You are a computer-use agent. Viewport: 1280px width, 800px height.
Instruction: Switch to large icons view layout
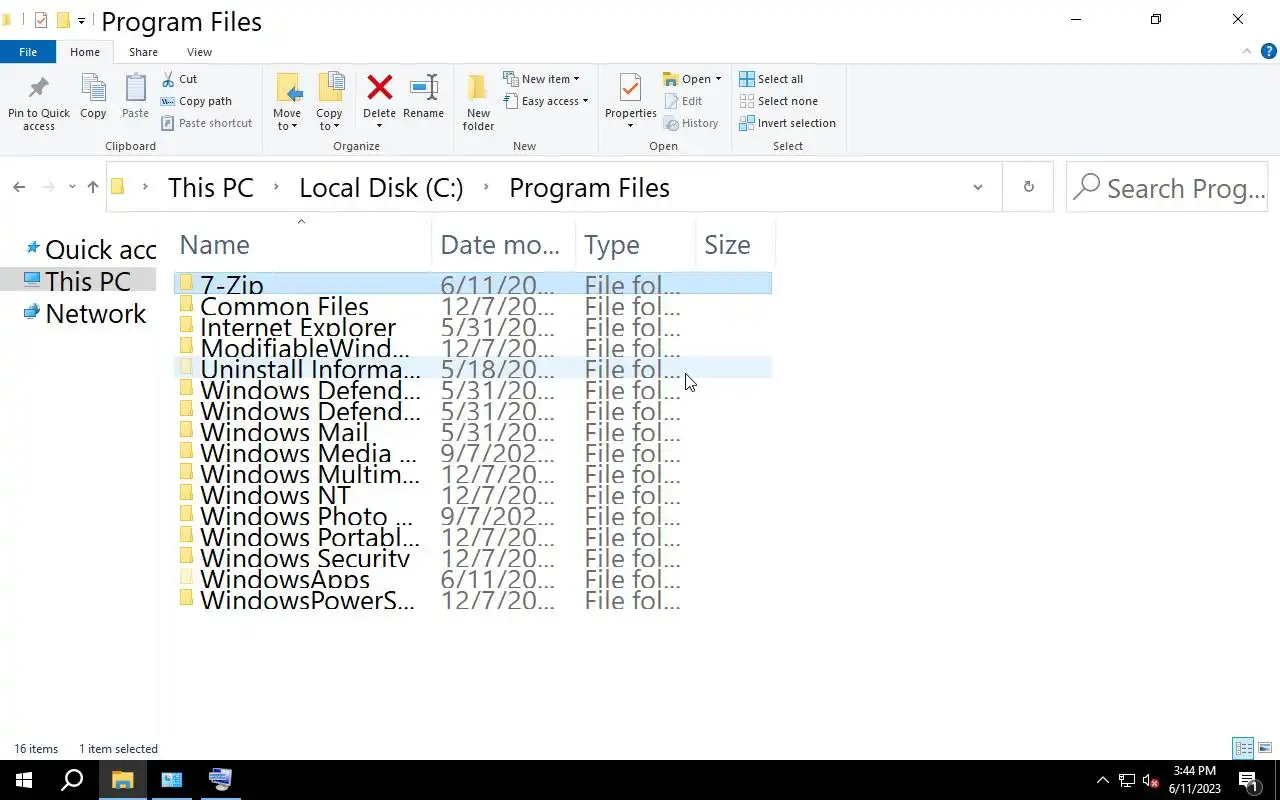[x=1265, y=748]
